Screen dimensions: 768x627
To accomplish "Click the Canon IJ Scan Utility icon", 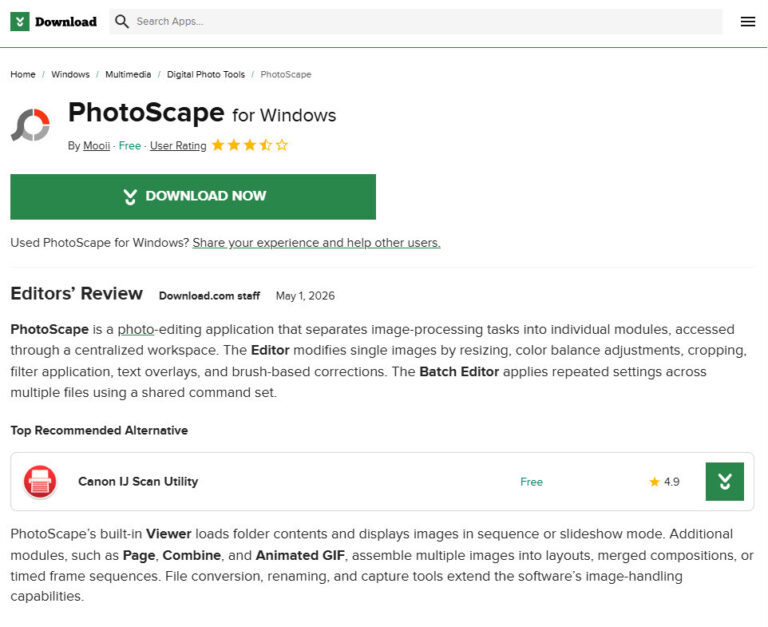I will 40,482.
